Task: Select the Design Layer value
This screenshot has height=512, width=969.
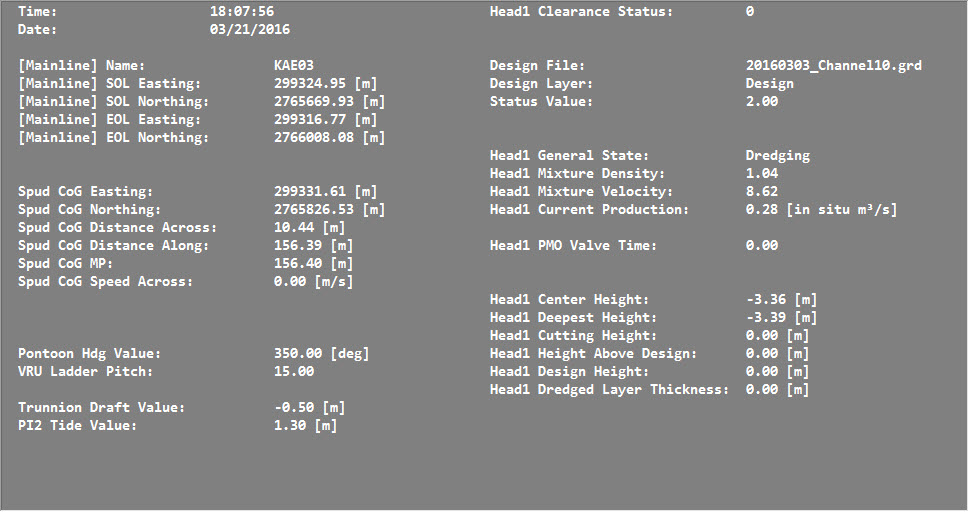Action: [769, 84]
